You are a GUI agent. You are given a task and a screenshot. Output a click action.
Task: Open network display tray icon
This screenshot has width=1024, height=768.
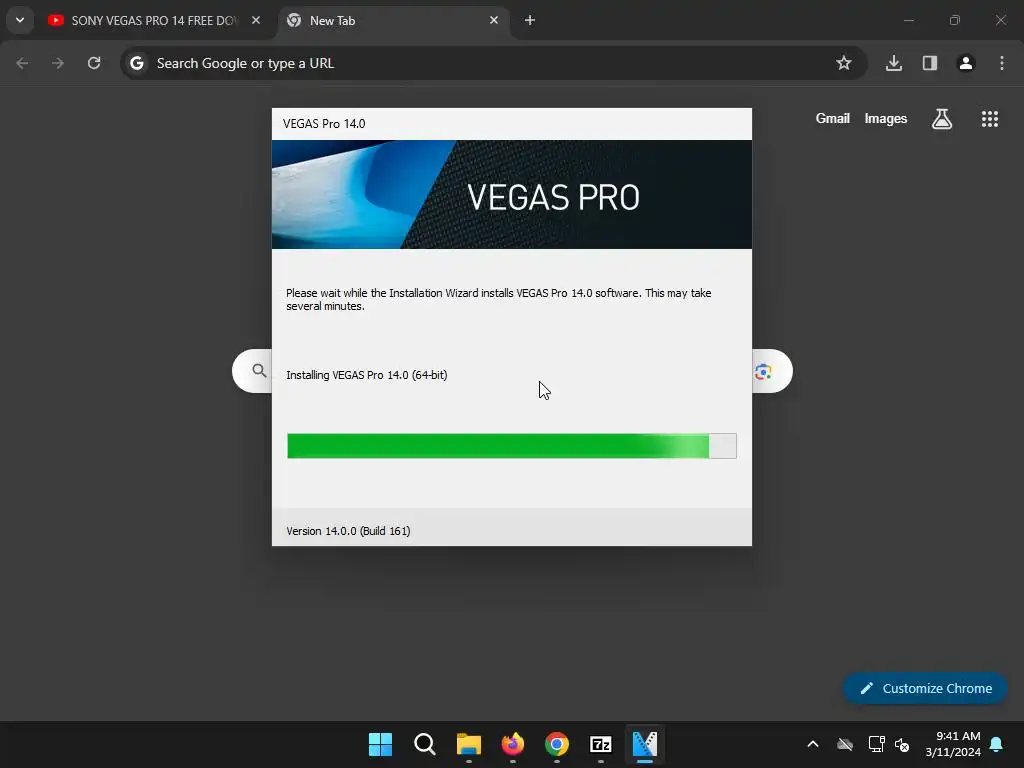pyautogui.click(x=876, y=744)
